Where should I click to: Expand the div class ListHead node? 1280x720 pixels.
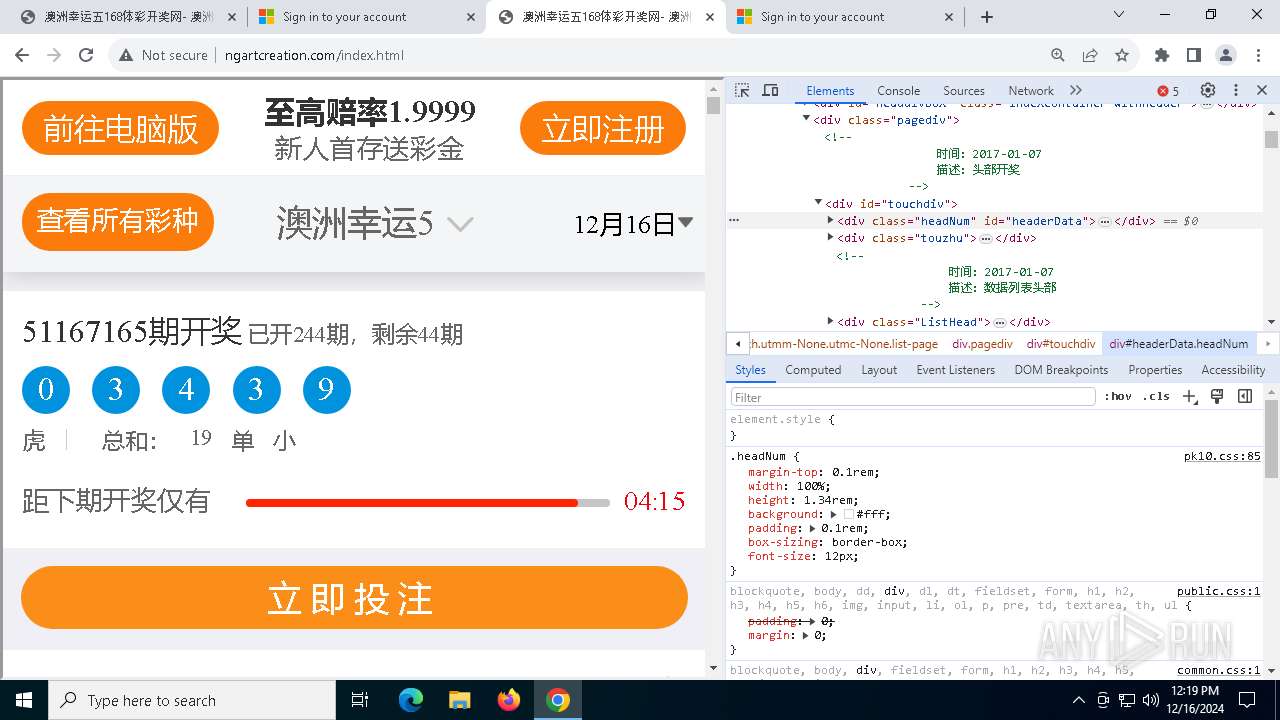pyautogui.click(x=830, y=322)
